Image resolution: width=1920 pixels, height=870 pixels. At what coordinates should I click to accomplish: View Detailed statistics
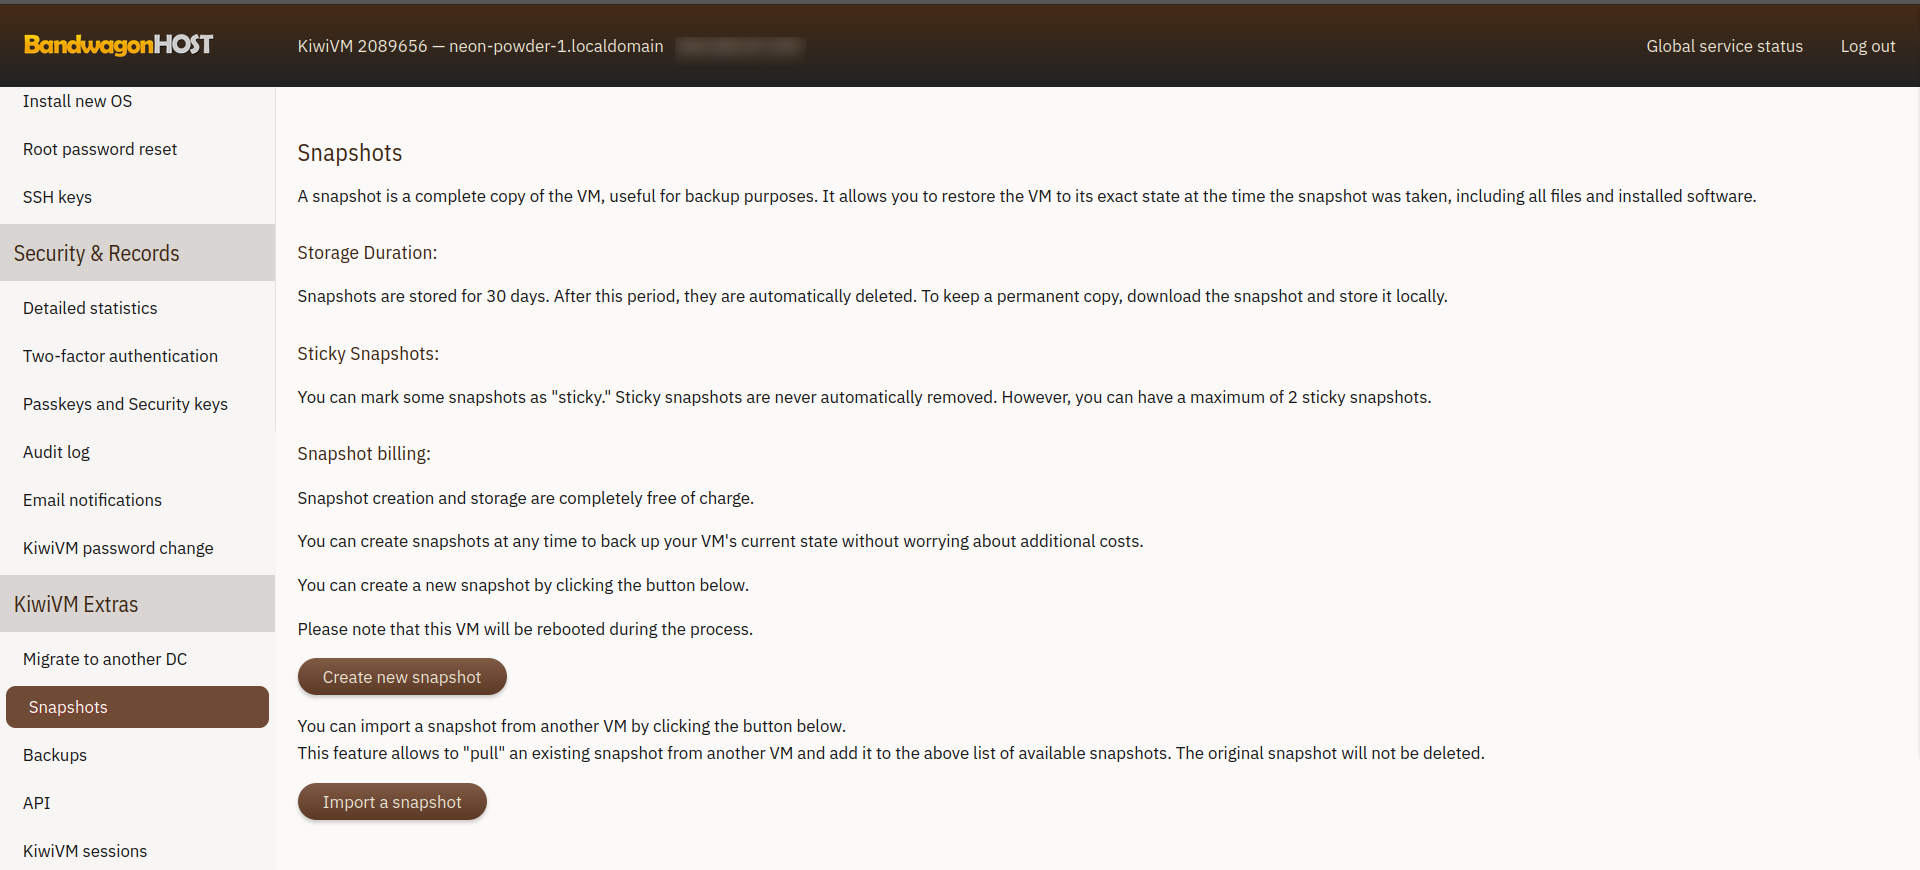(x=90, y=308)
